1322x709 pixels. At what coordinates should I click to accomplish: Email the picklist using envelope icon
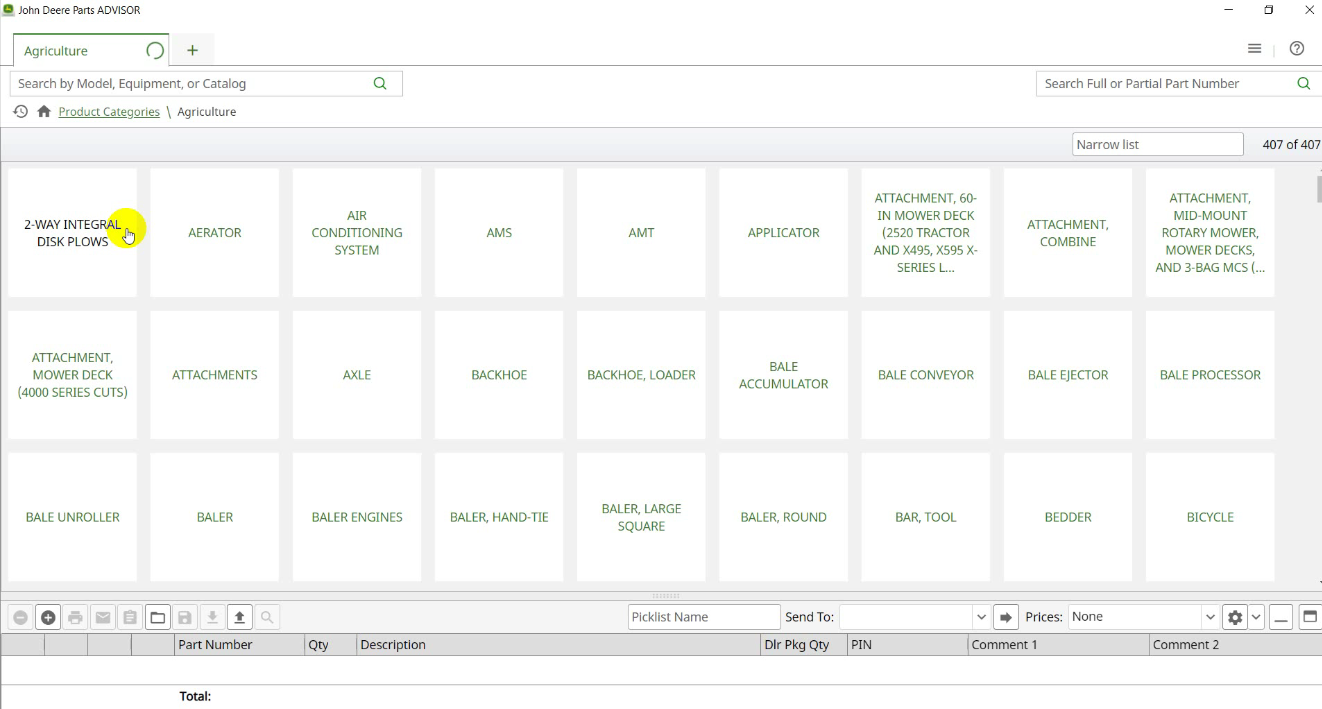103,617
